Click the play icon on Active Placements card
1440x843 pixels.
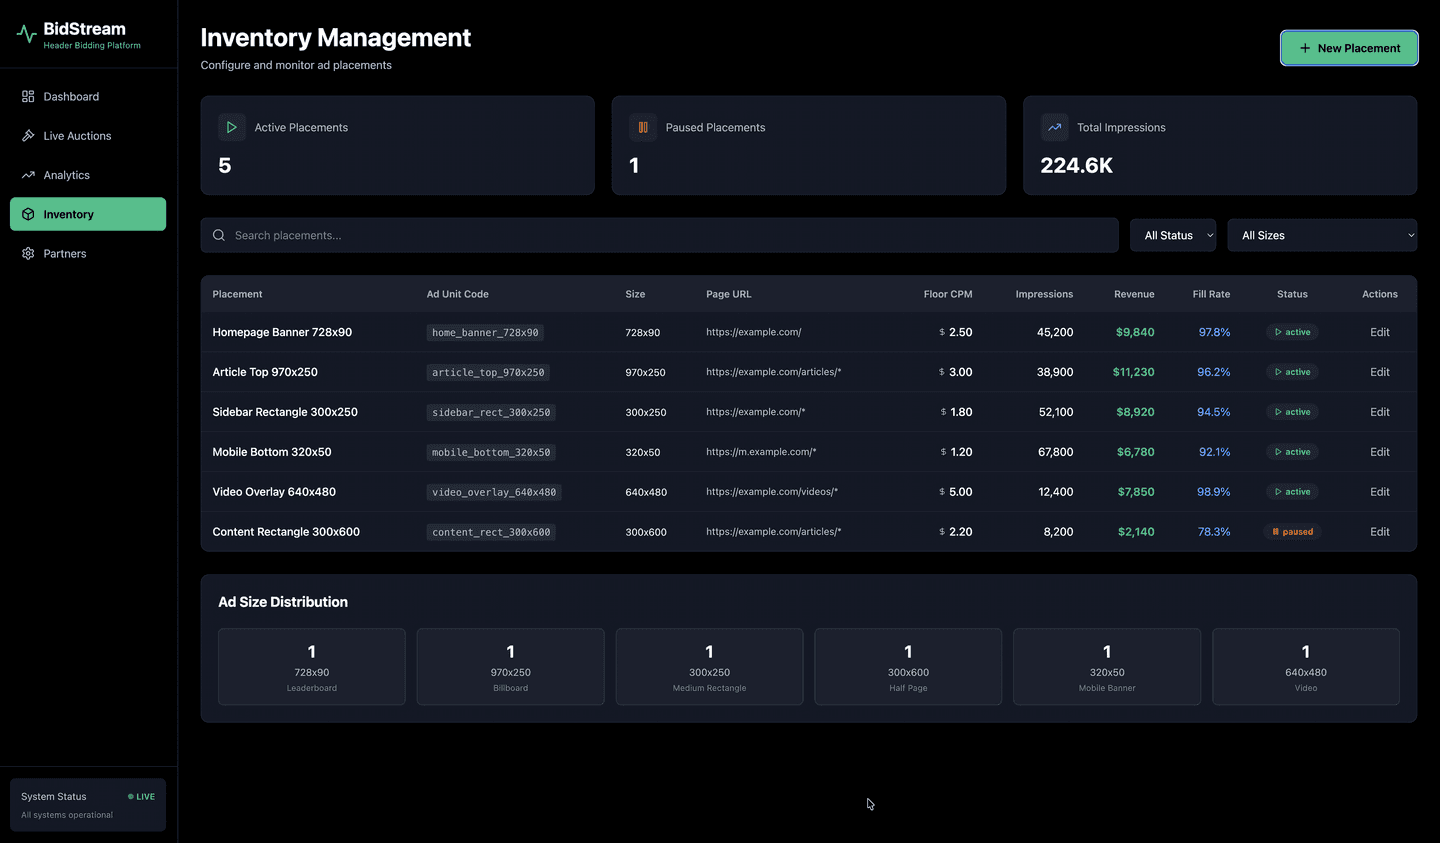click(231, 127)
